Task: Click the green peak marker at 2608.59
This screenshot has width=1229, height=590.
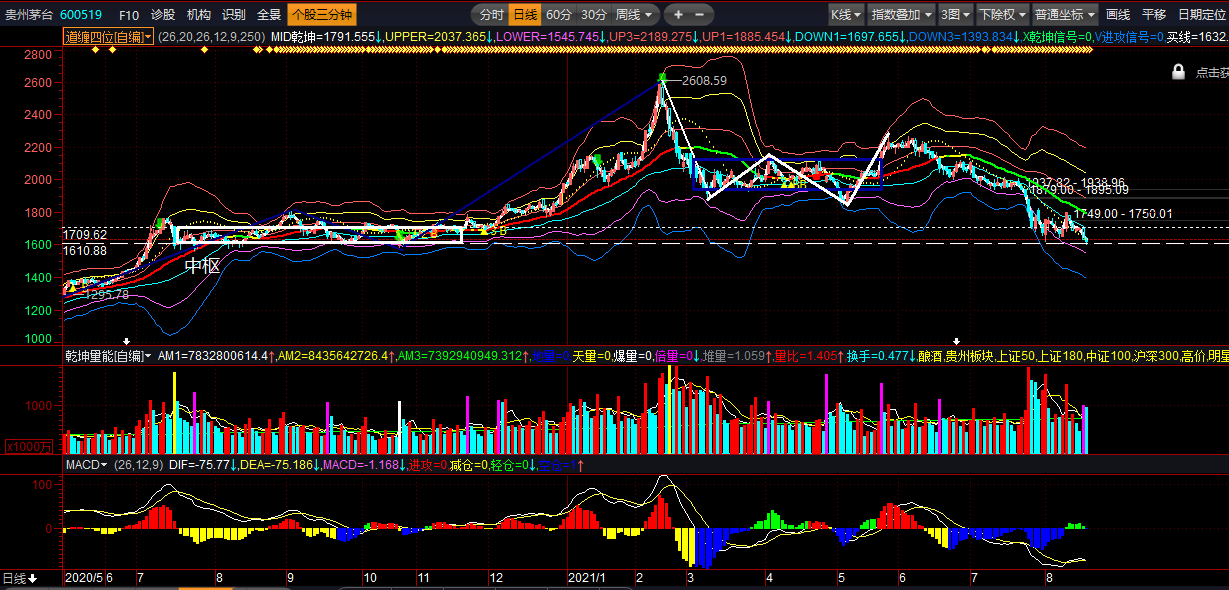Action: [662, 77]
